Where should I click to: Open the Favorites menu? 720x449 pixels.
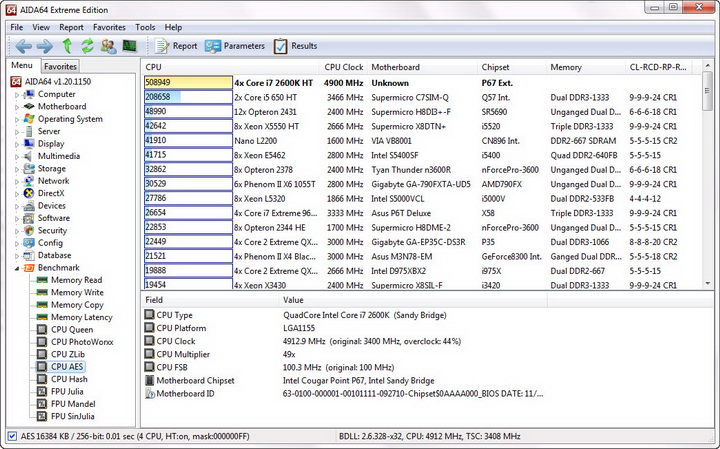click(x=109, y=27)
